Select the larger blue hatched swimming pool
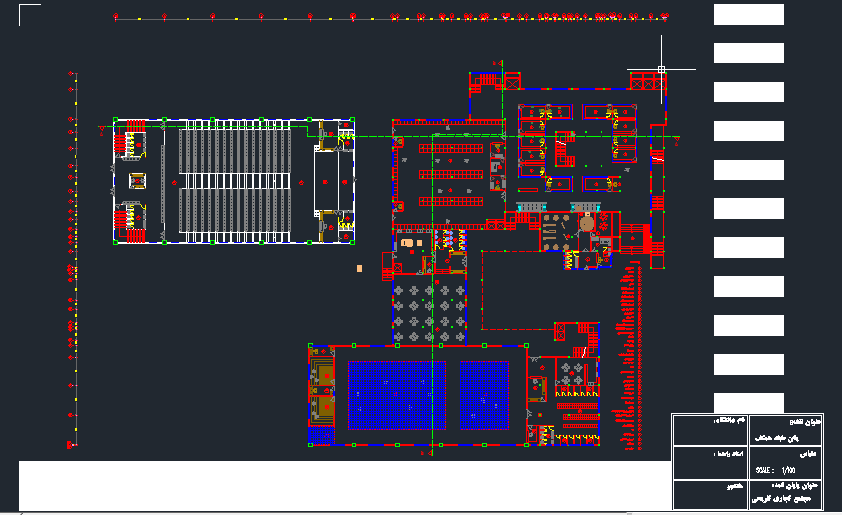842x515 pixels. click(397, 395)
